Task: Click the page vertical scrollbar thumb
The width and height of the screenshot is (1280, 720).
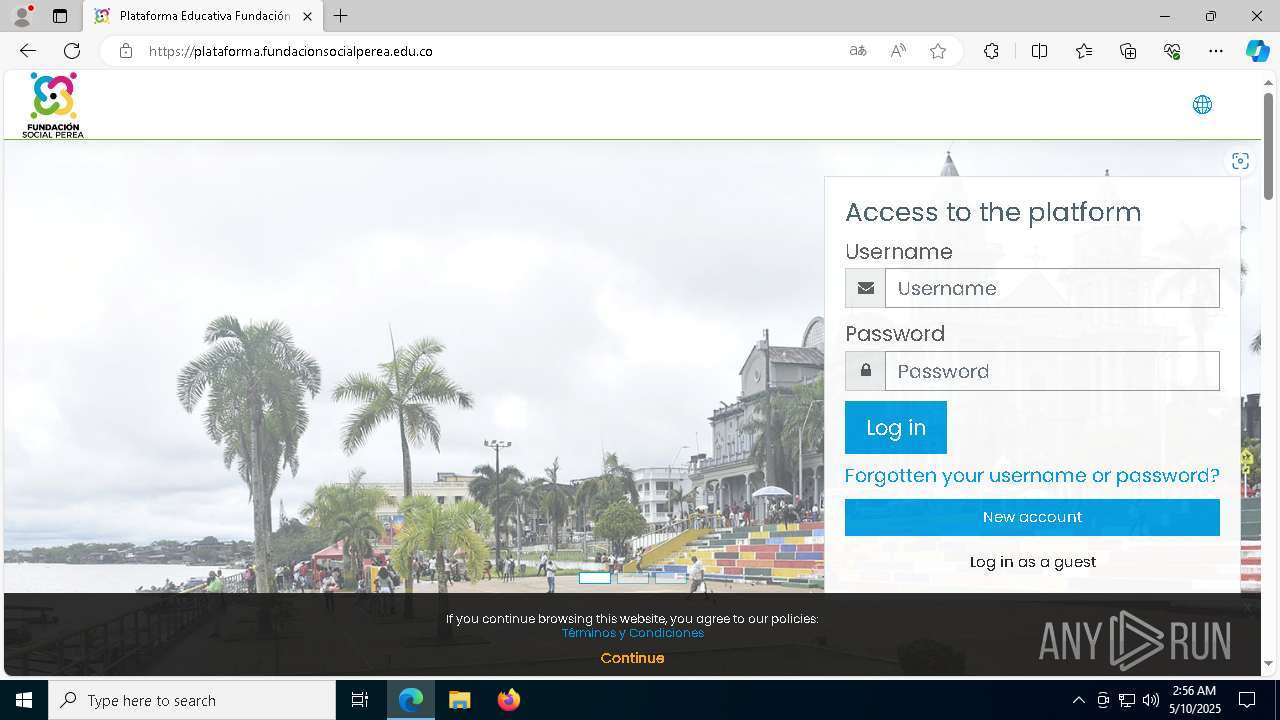Action: pos(1268,145)
